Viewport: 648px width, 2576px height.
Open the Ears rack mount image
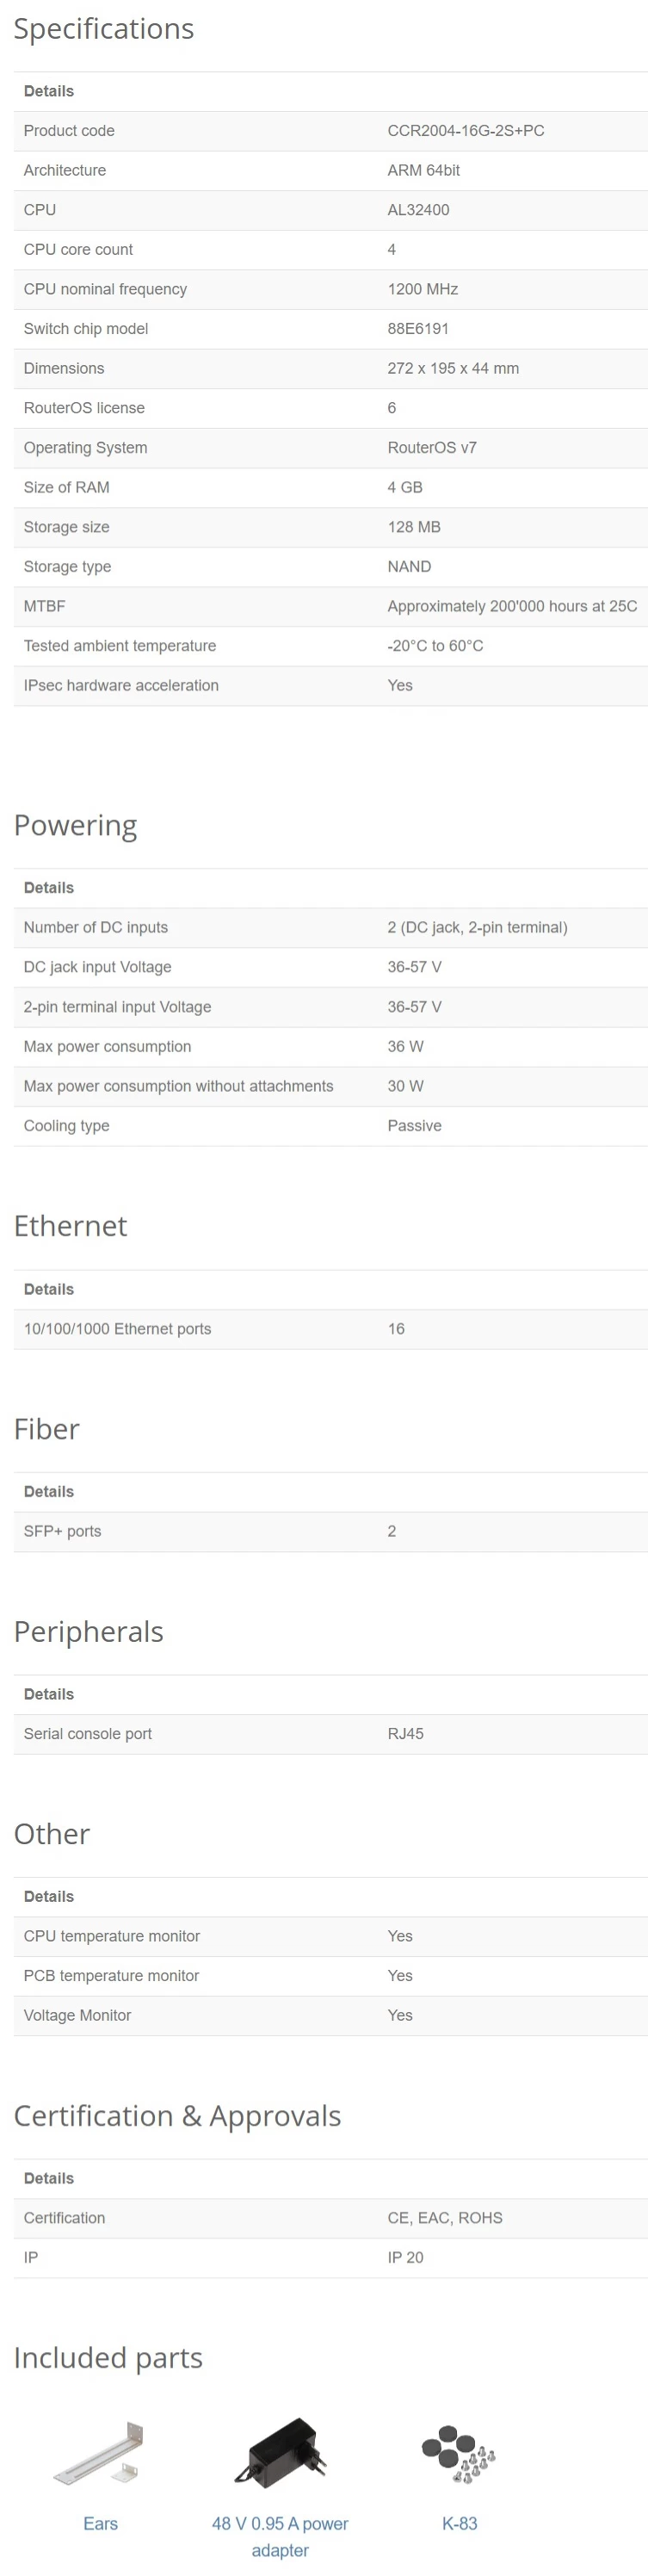(x=100, y=2453)
